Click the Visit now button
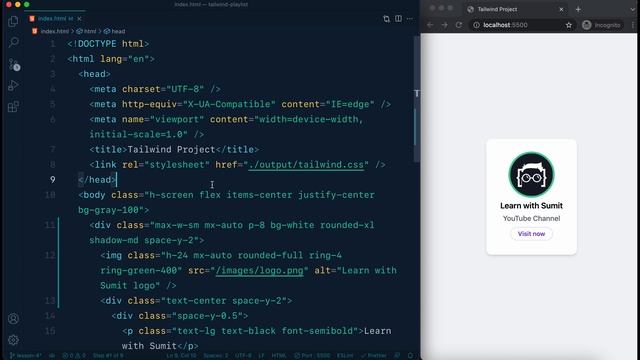 tap(531, 234)
